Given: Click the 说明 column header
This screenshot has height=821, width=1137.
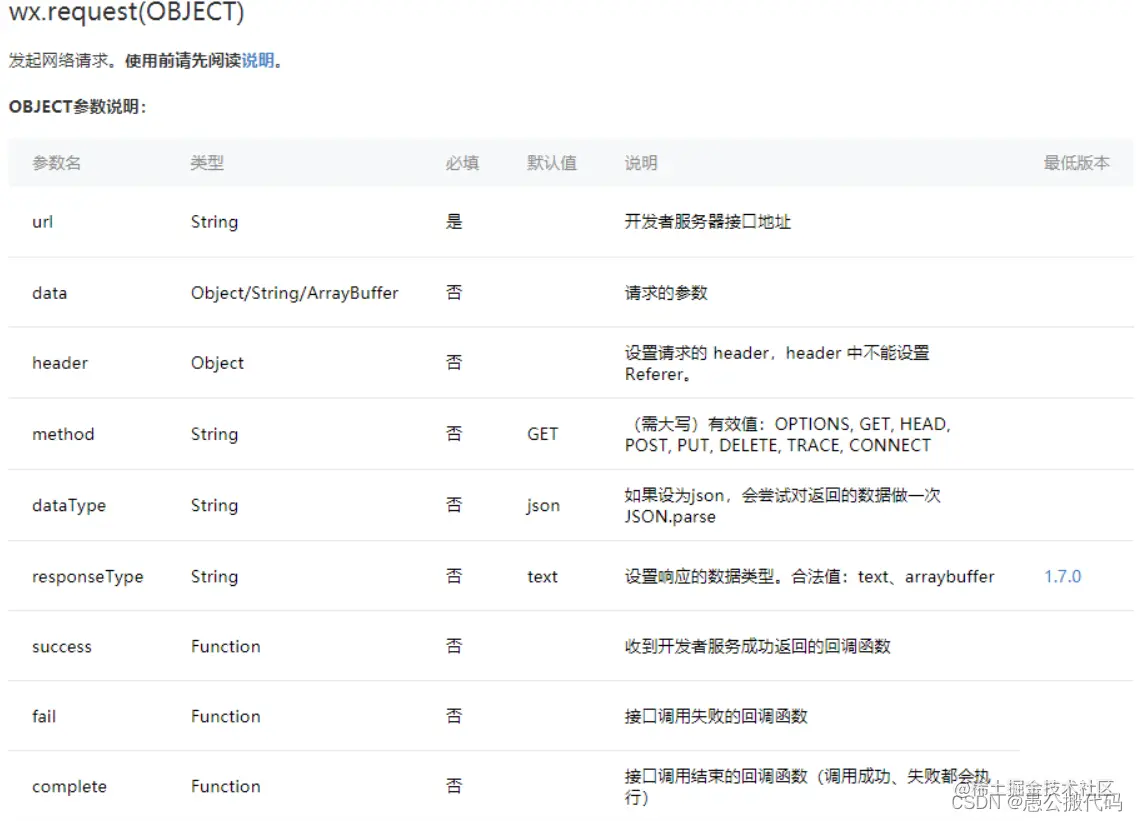Looking at the screenshot, I should click(641, 163).
